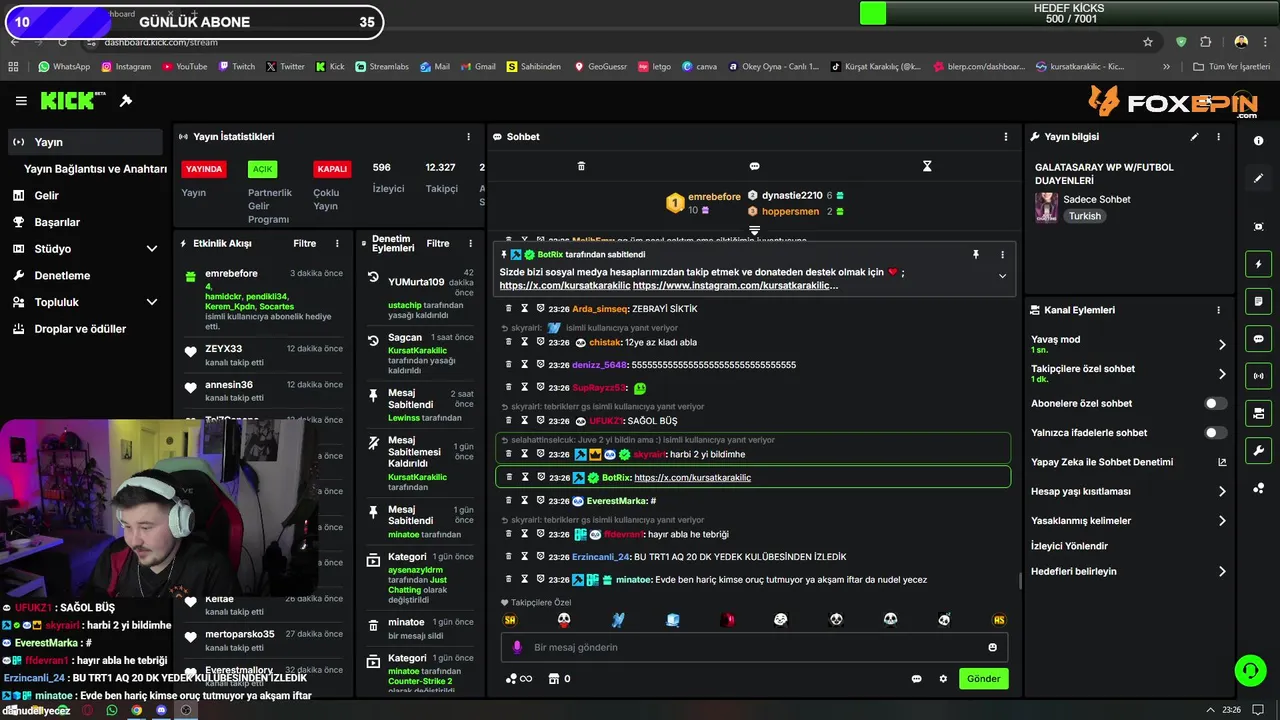Screen dimensions: 1280x720
Task: Click the Turkish language tag
Action: [x=1084, y=216]
